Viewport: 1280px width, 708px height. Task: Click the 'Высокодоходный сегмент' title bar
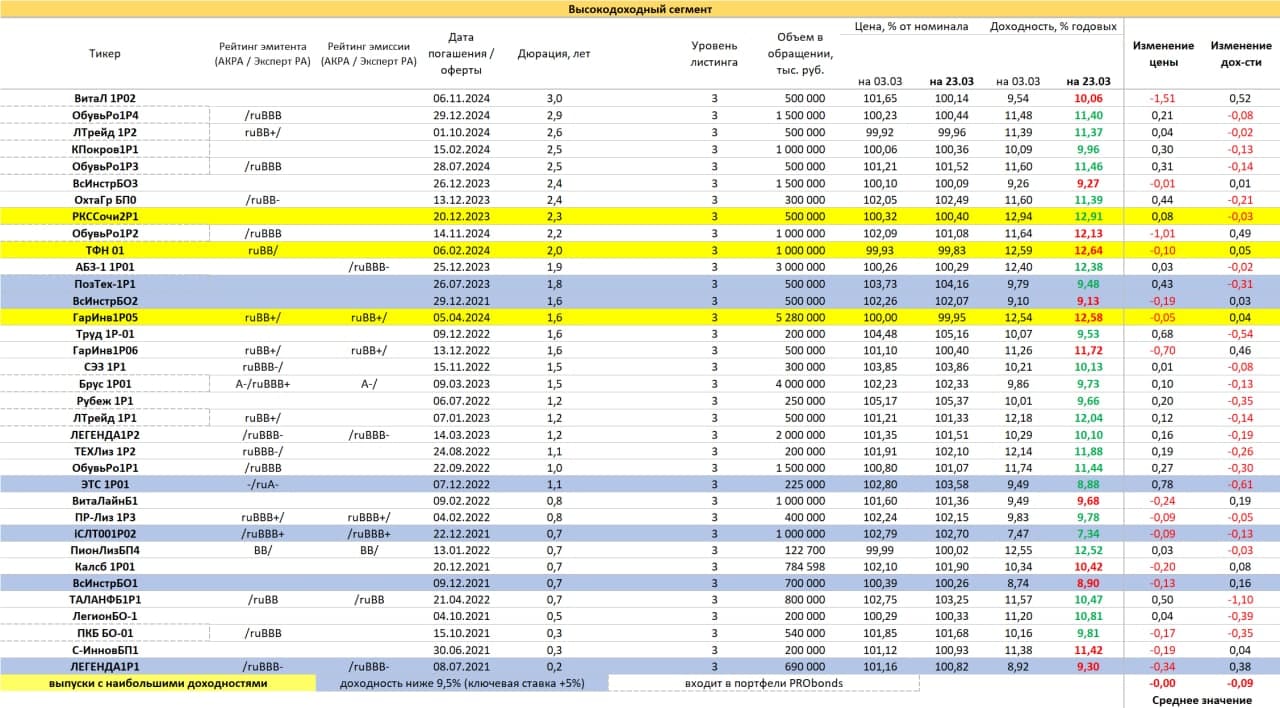[x=640, y=9]
